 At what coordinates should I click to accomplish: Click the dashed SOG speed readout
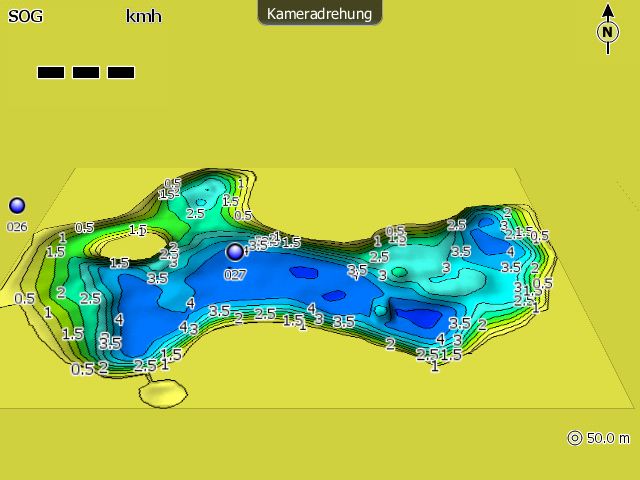[86, 72]
